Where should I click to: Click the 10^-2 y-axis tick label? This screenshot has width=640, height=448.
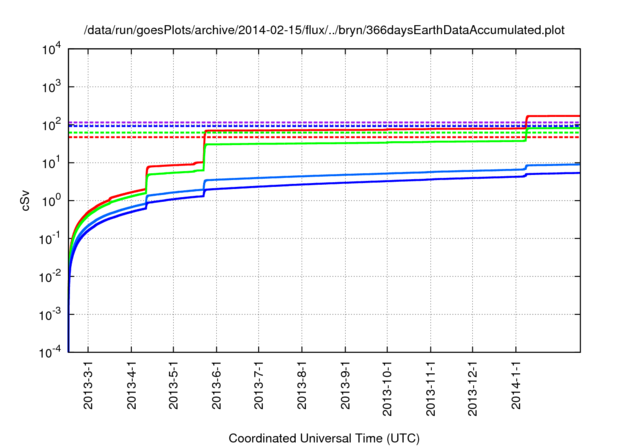pyautogui.click(x=50, y=277)
